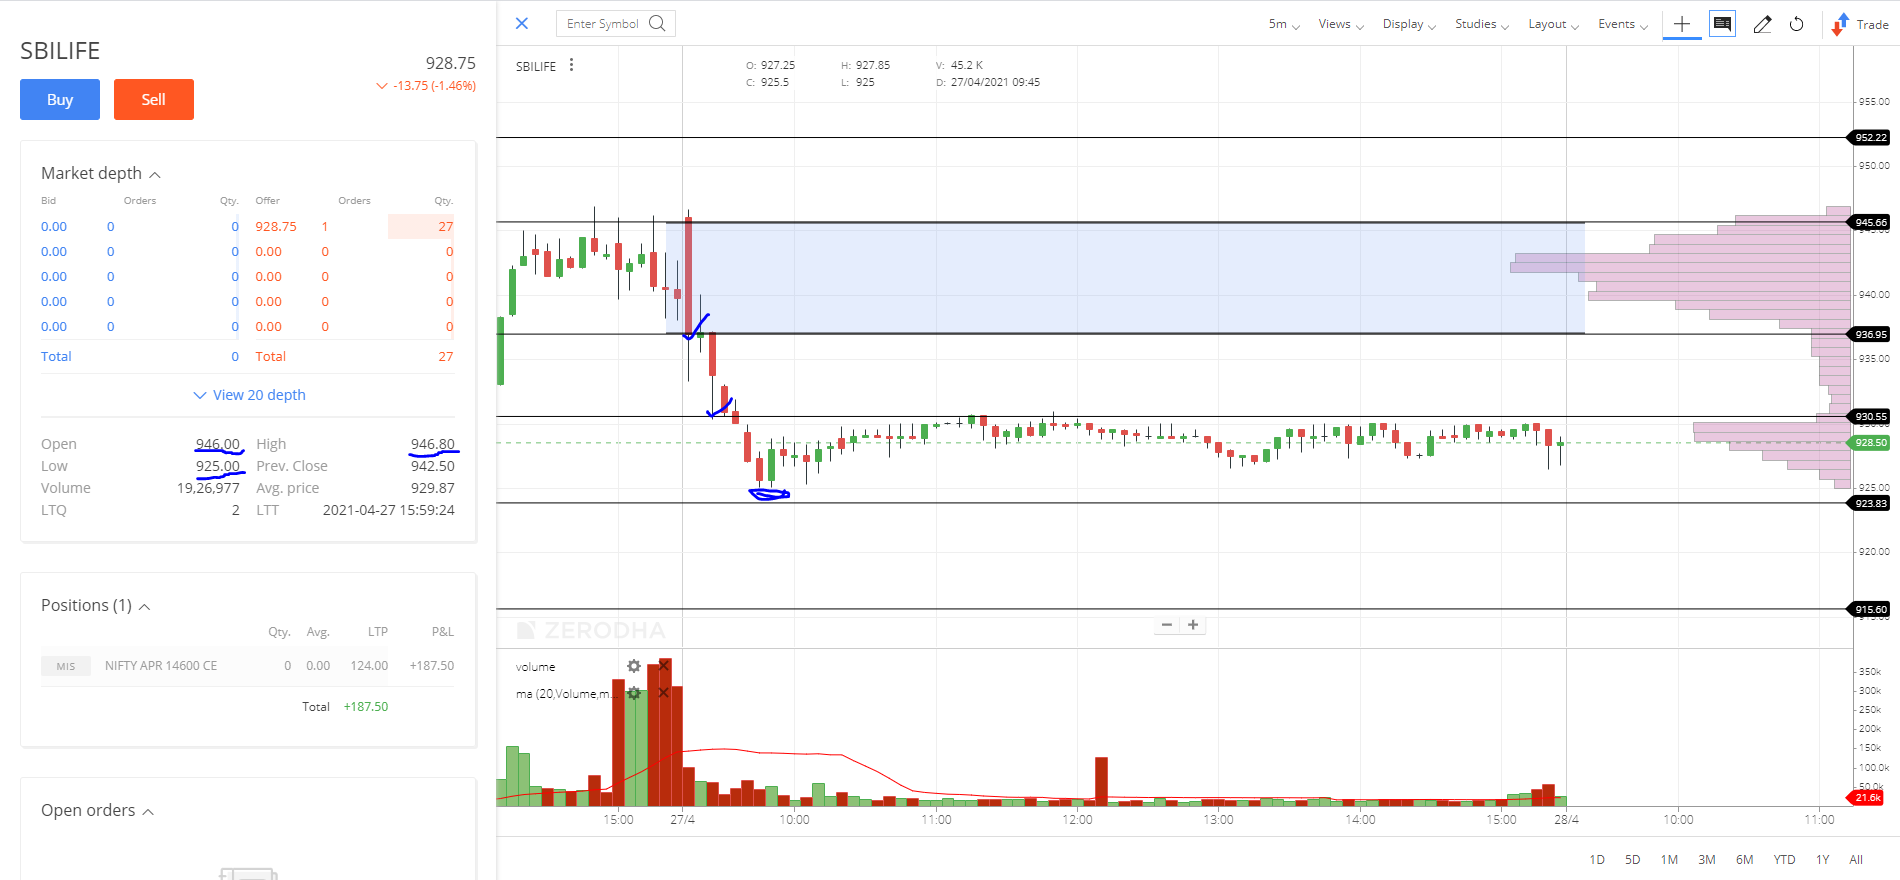Collapse the Market depth section
The image size is (1900, 880).
pos(155,175)
